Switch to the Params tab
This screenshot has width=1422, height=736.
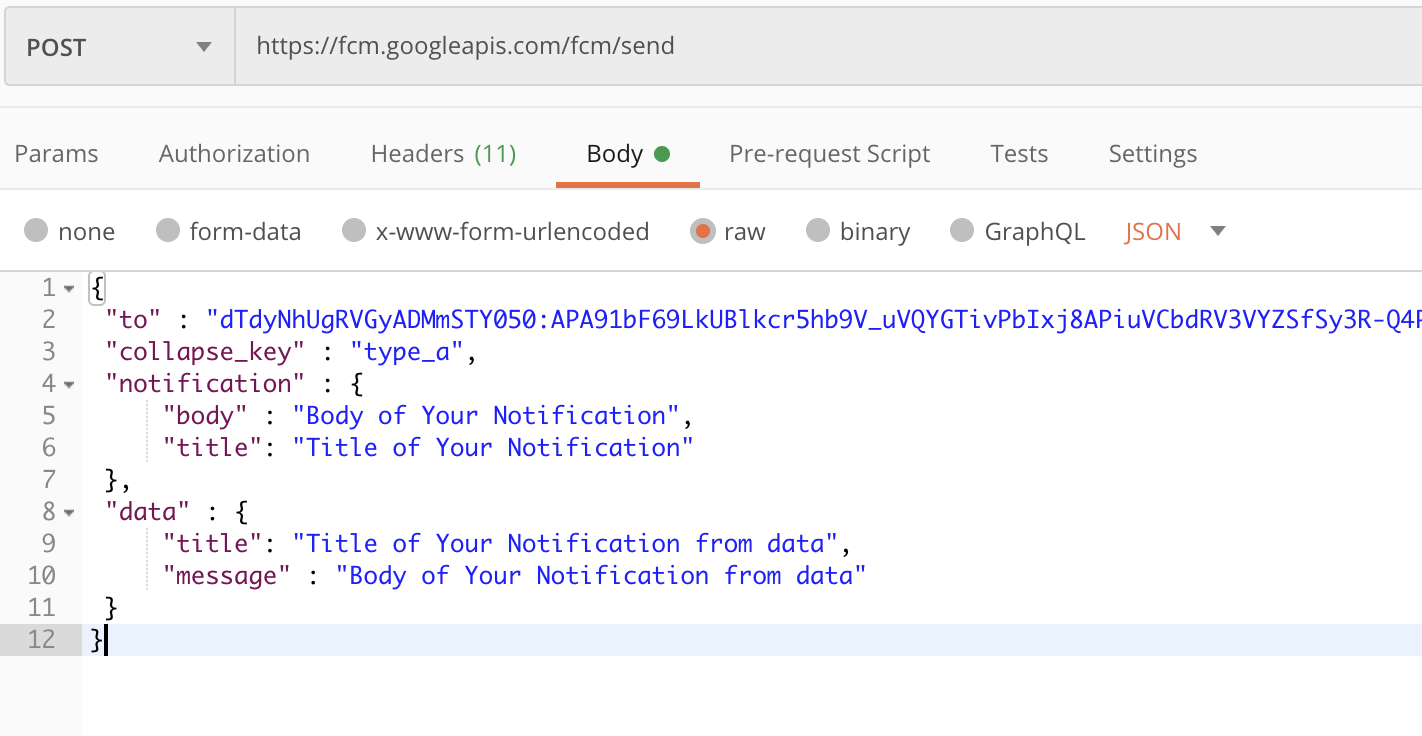point(56,154)
